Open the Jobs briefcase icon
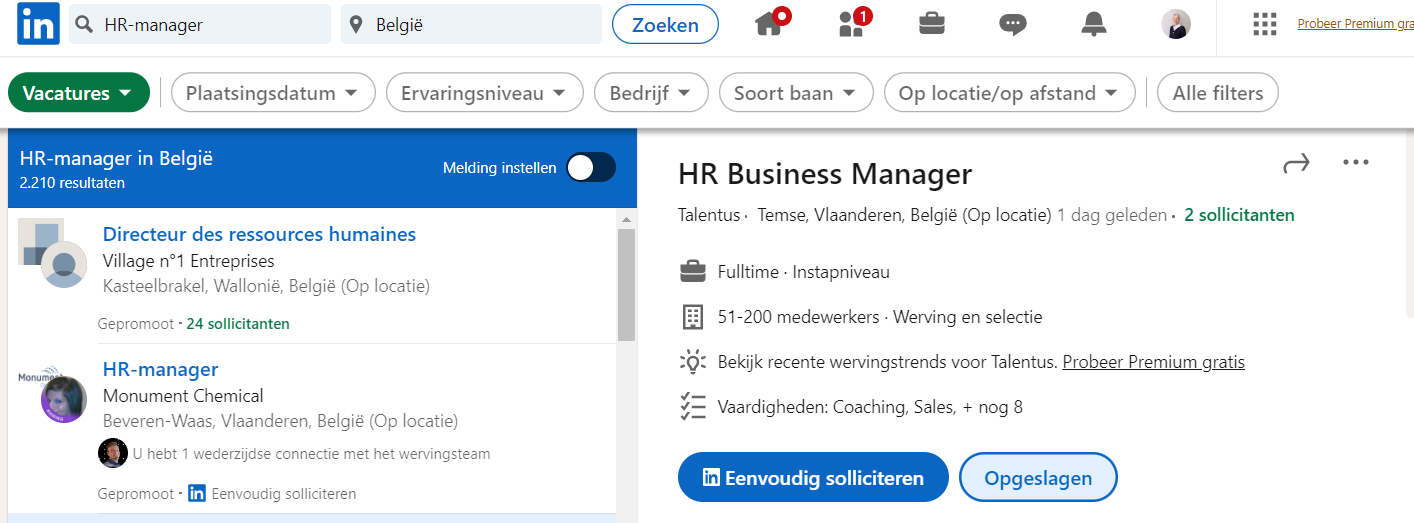 [932, 23]
